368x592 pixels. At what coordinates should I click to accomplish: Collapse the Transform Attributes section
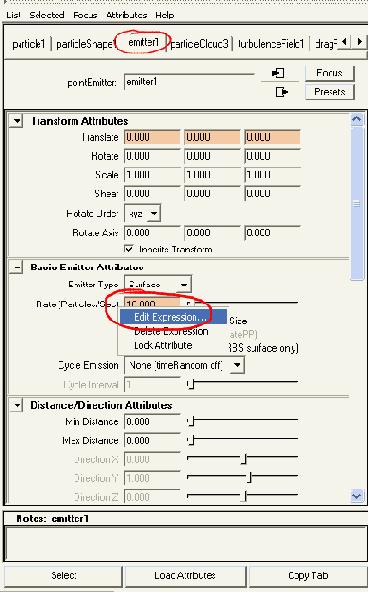pyautogui.click(x=17, y=121)
